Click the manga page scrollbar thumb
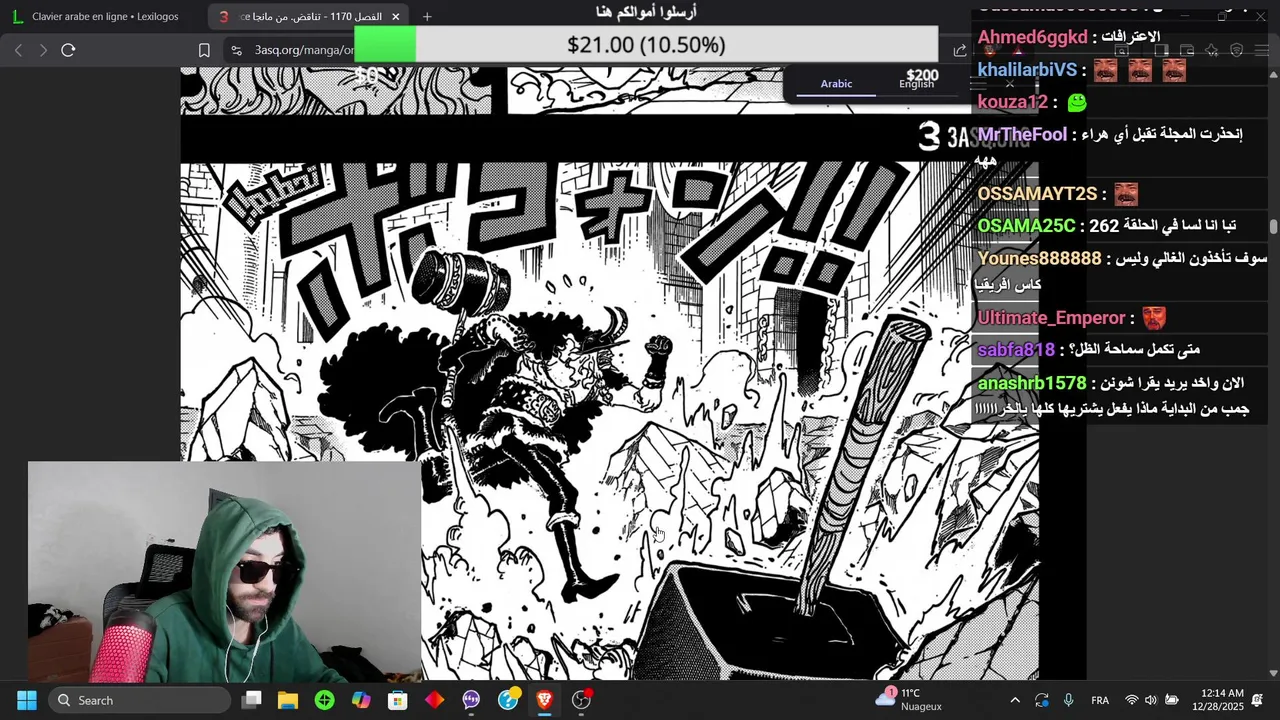1280x720 pixels. (1274, 227)
